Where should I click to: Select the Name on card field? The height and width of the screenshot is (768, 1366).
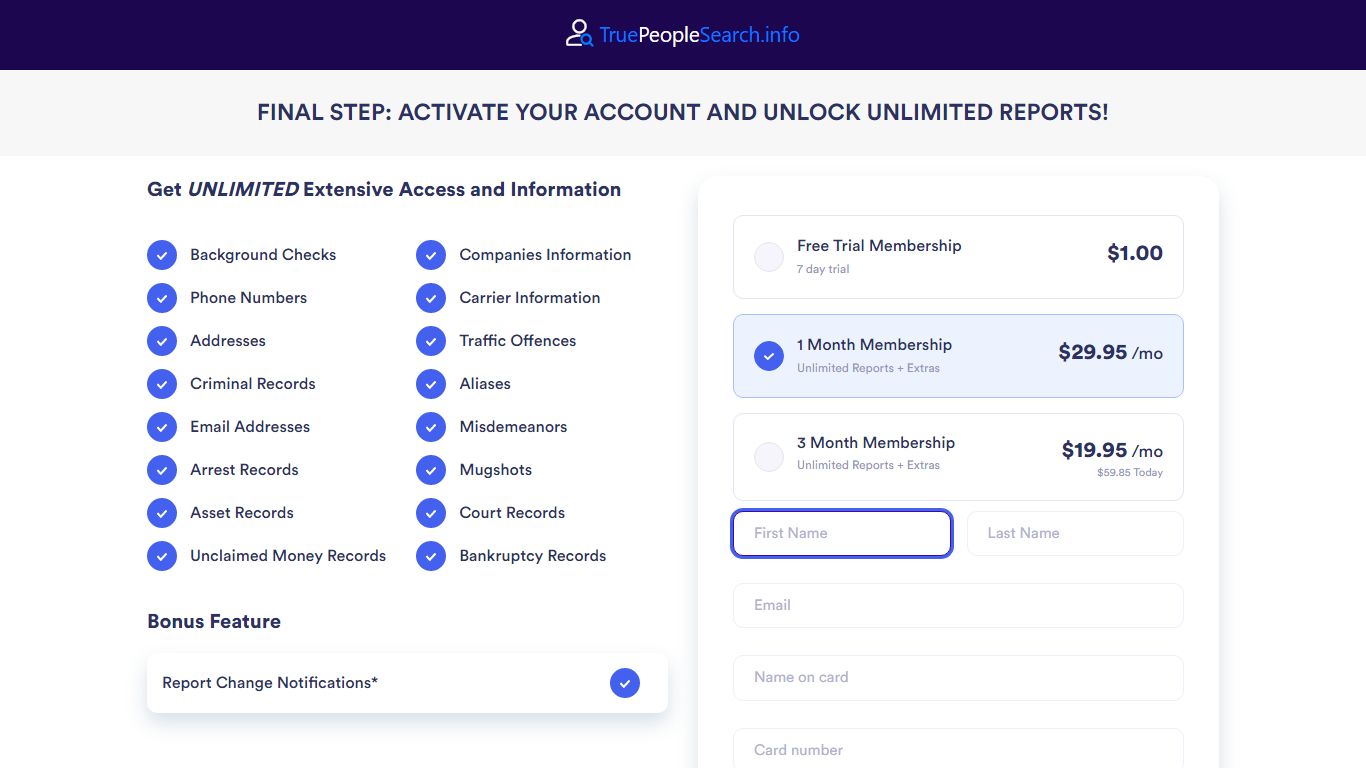click(958, 678)
